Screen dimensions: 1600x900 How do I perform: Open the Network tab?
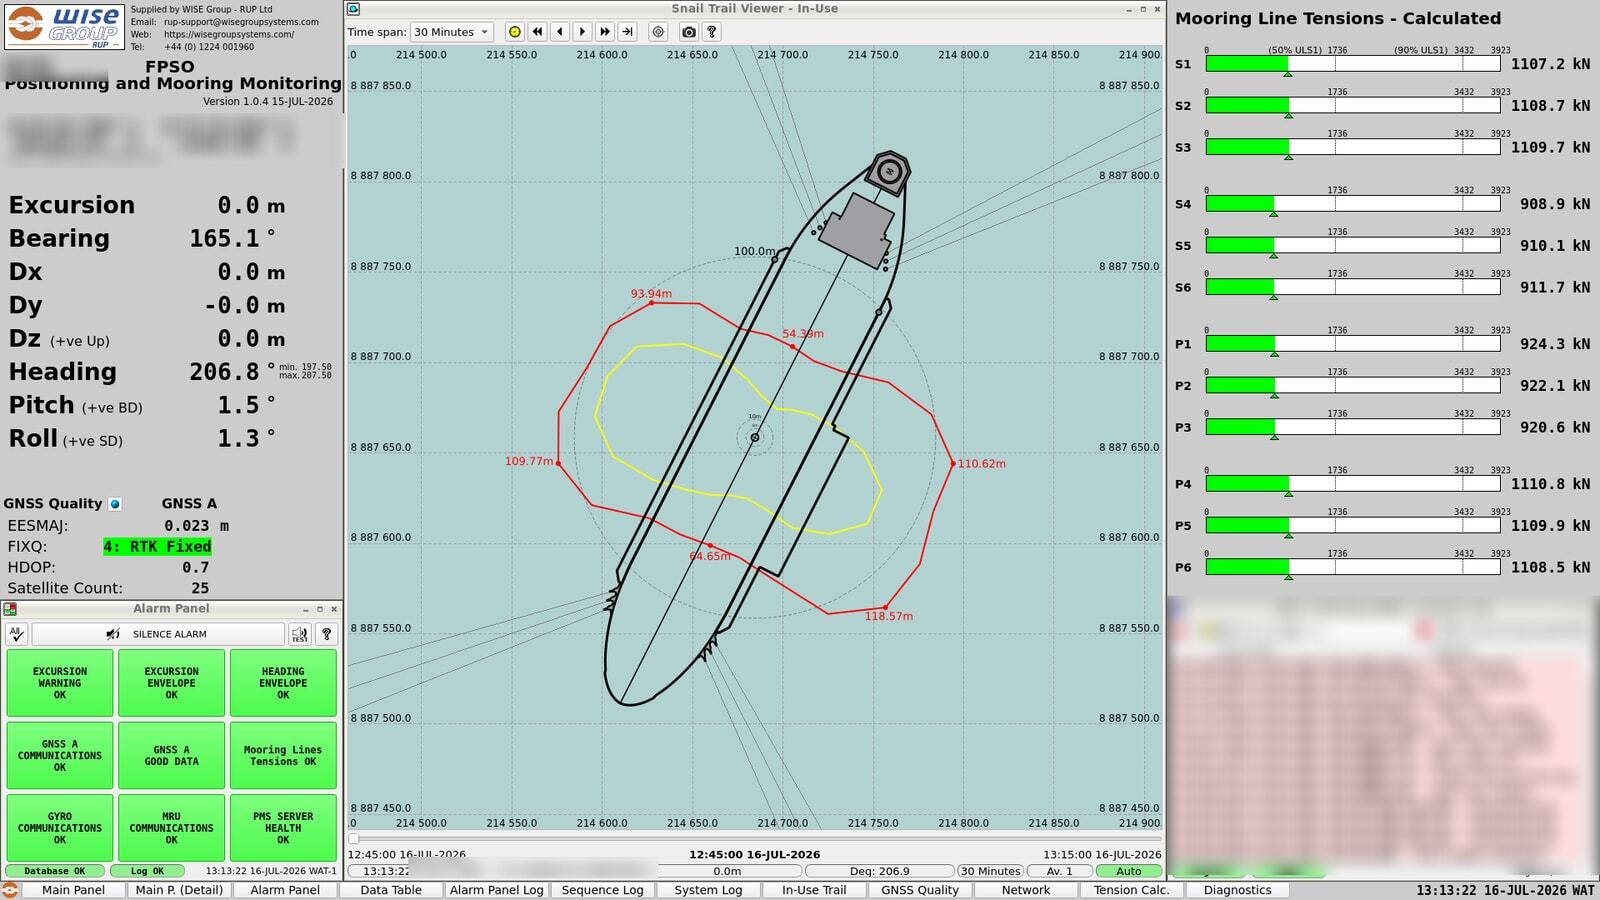(x=1026, y=890)
